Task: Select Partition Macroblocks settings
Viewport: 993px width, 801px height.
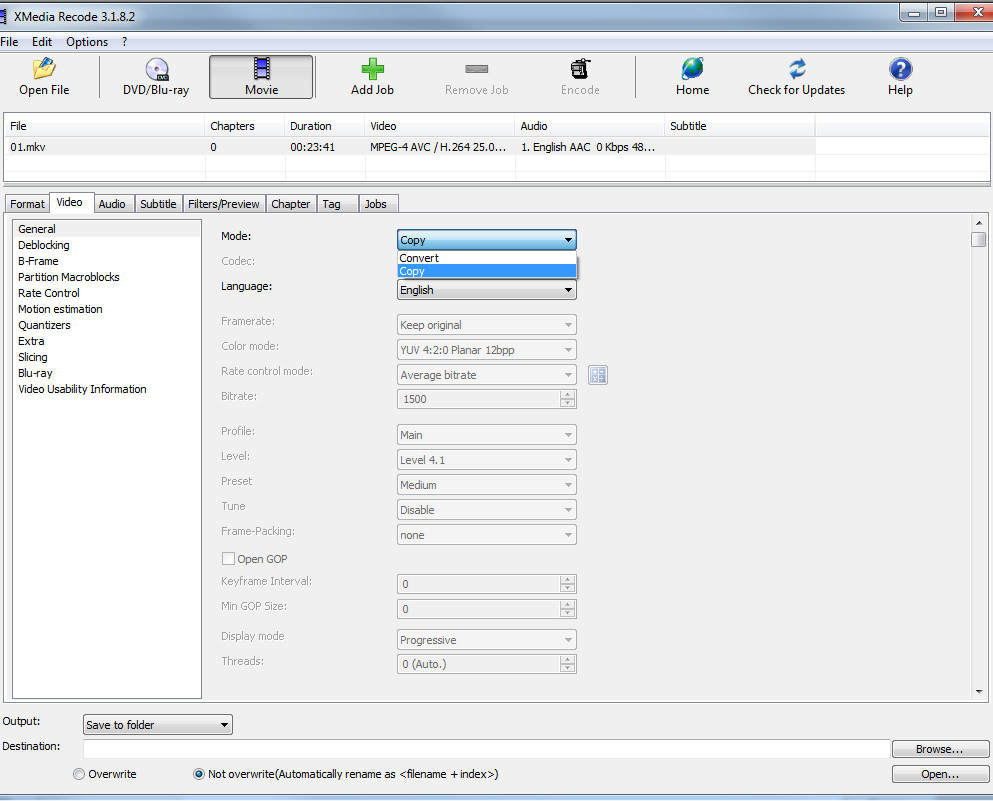Action: pyautogui.click(x=68, y=277)
